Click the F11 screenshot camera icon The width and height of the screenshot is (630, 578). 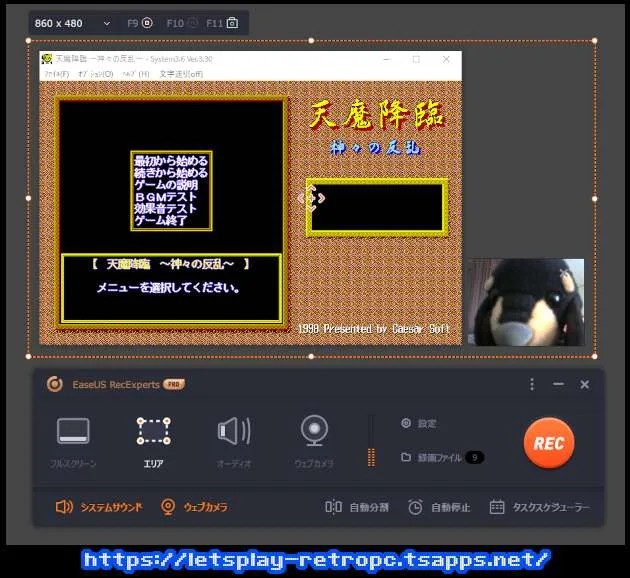(232, 23)
